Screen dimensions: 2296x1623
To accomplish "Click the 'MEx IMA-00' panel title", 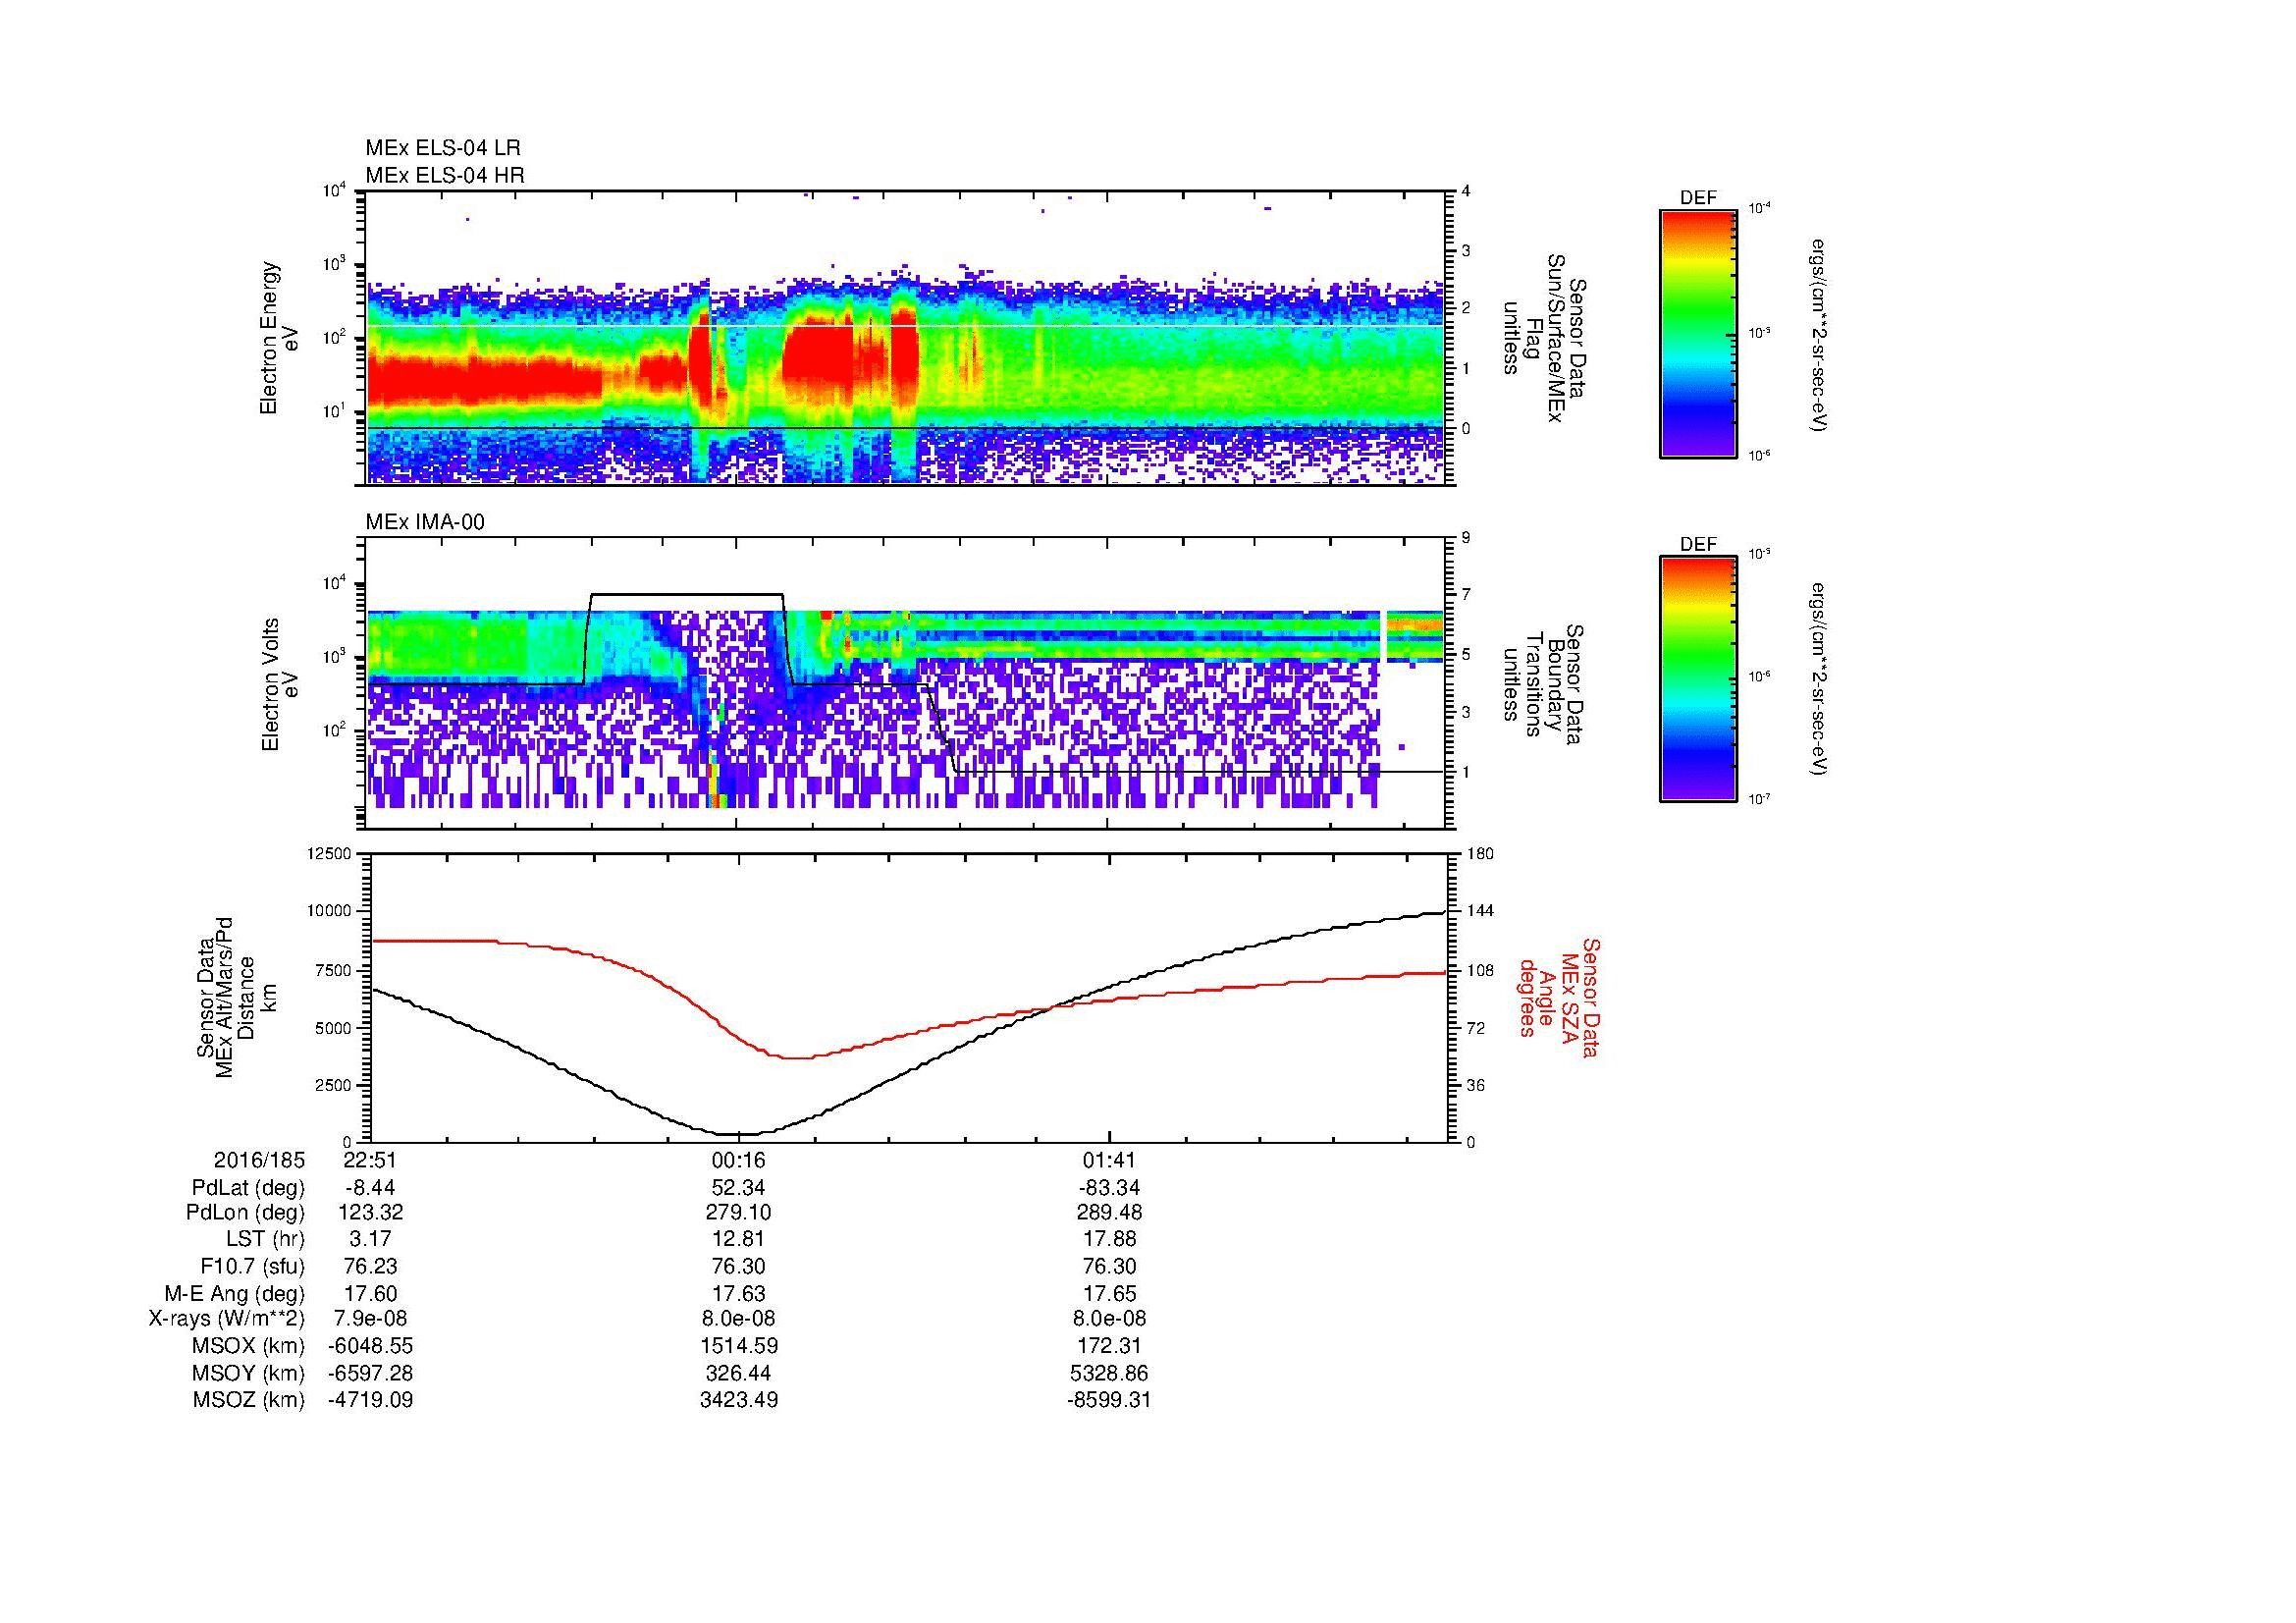I will coord(425,522).
